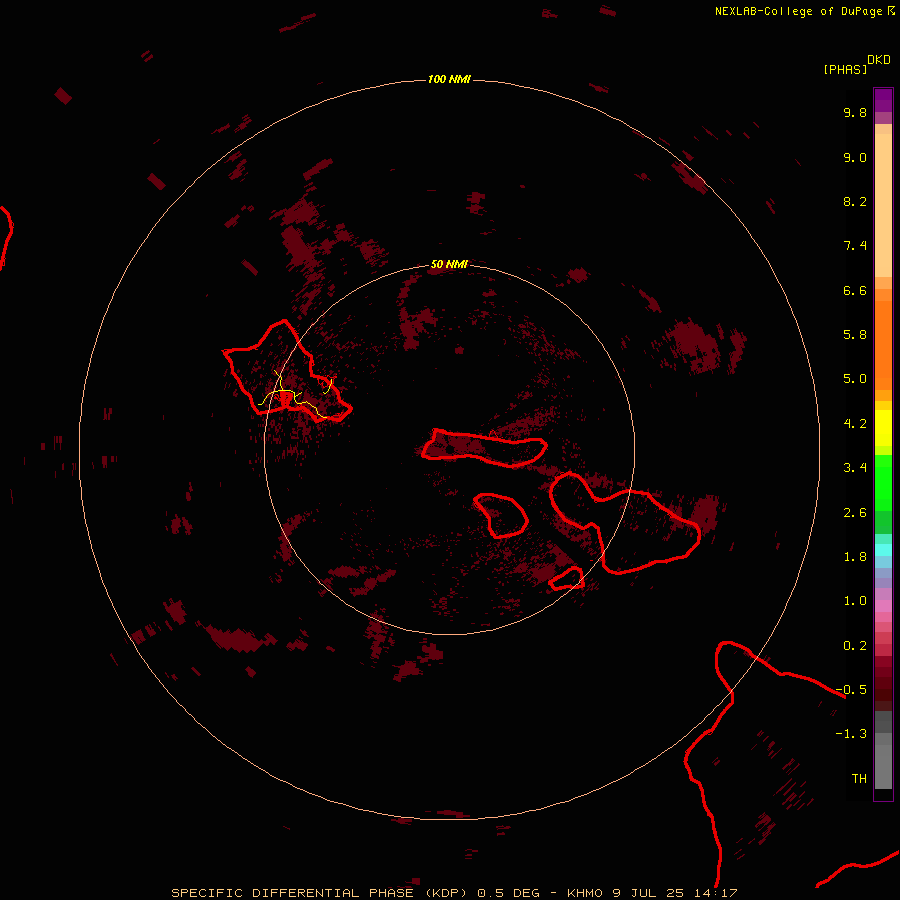900x900 pixels.
Task: Click the 5.8 legend value
Action: [x=855, y=335]
